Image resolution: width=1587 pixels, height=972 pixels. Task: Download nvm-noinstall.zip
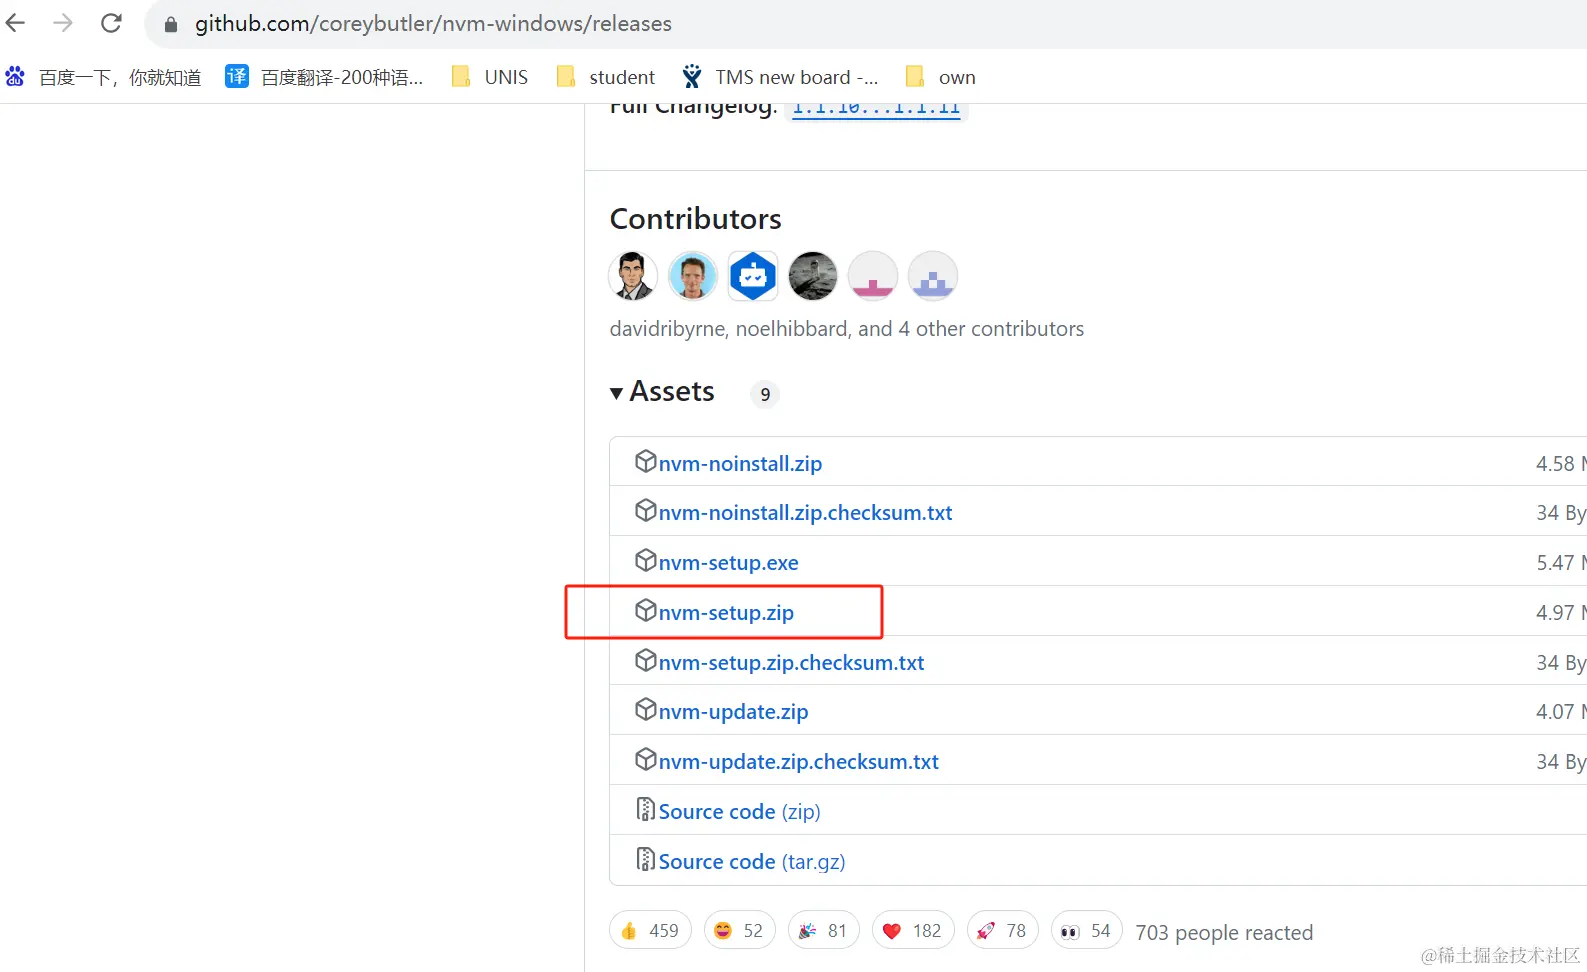point(740,463)
